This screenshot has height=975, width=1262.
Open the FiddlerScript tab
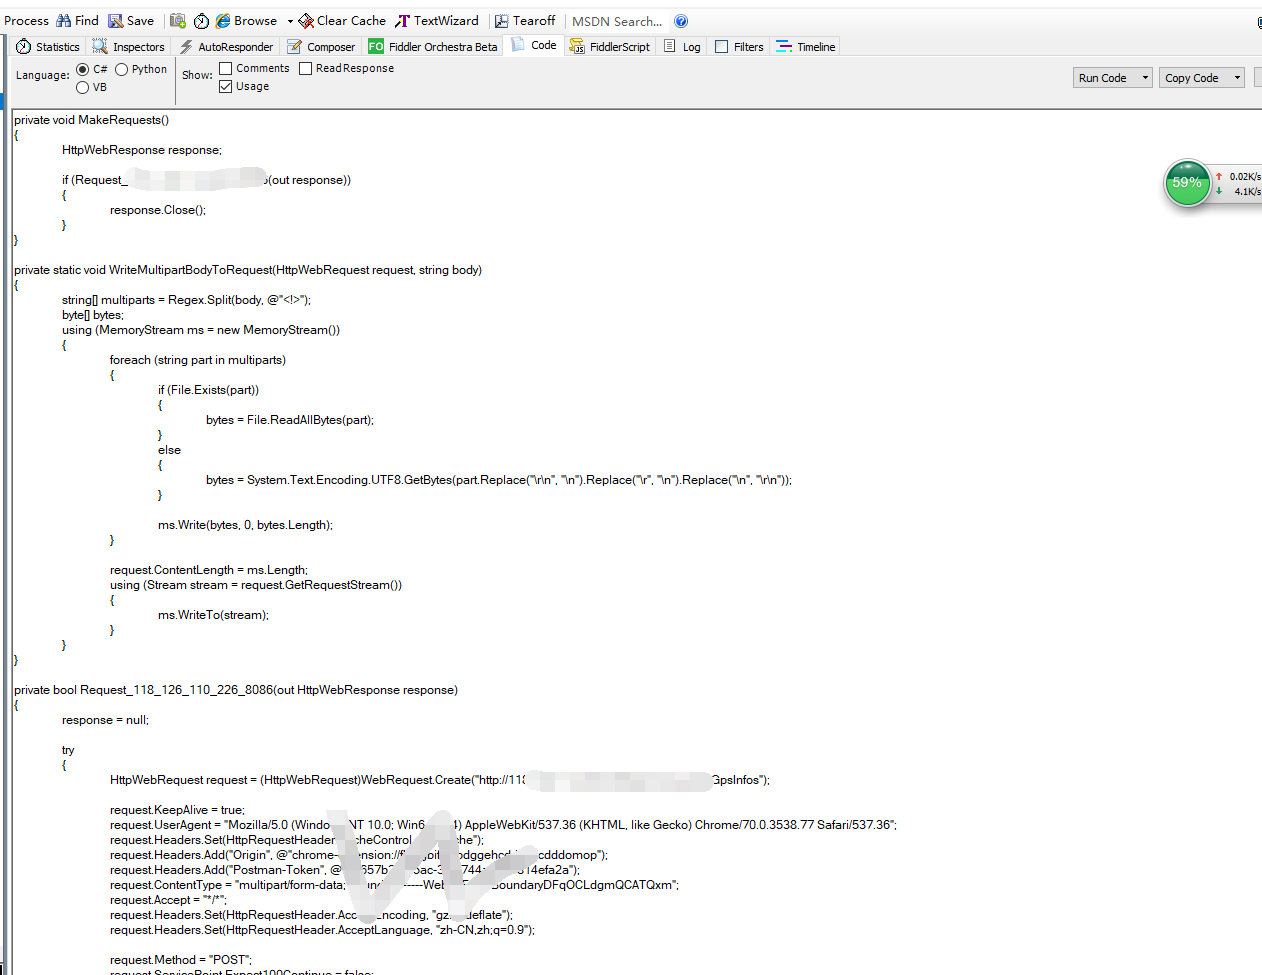pos(610,47)
